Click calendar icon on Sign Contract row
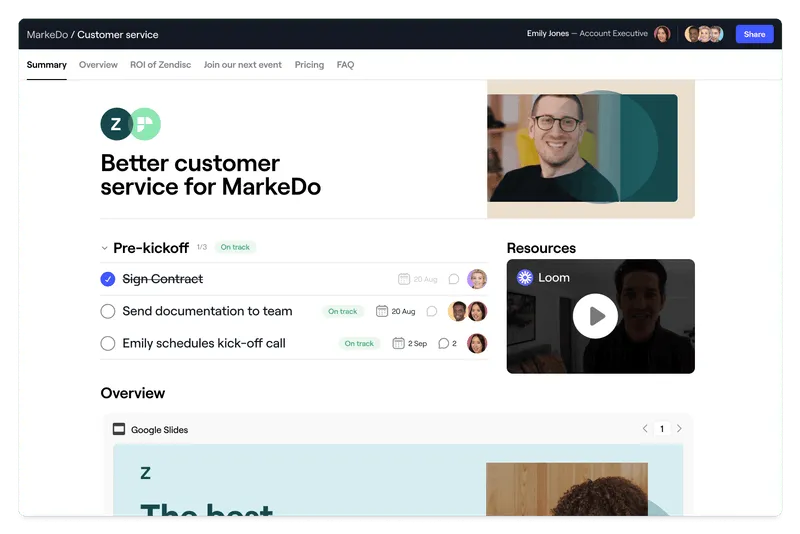 tap(404, 279)
